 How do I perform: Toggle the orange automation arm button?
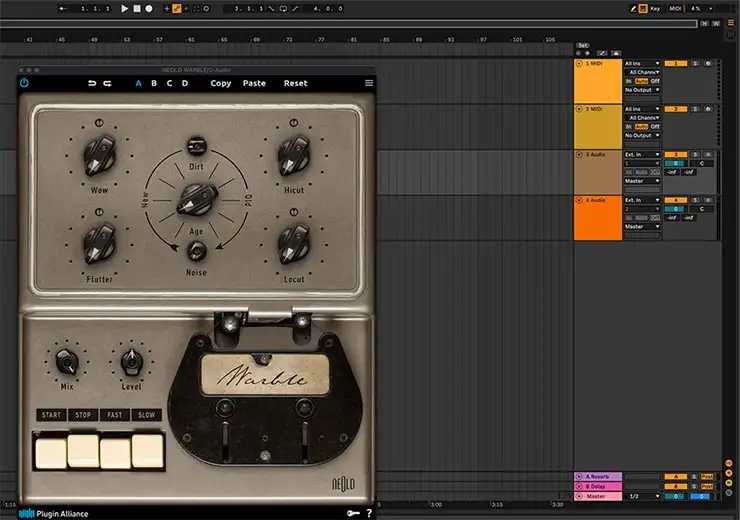[177, 8]
